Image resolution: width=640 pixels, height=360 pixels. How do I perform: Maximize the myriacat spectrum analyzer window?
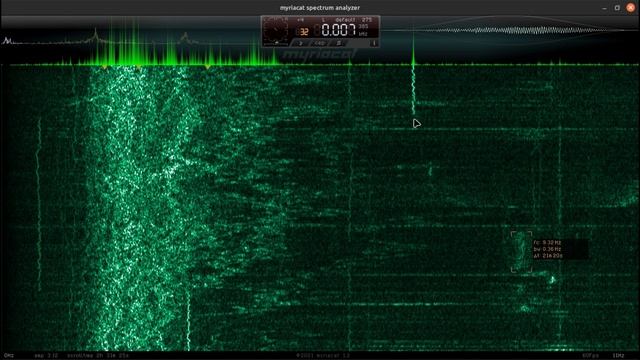[x=617, y=8]
